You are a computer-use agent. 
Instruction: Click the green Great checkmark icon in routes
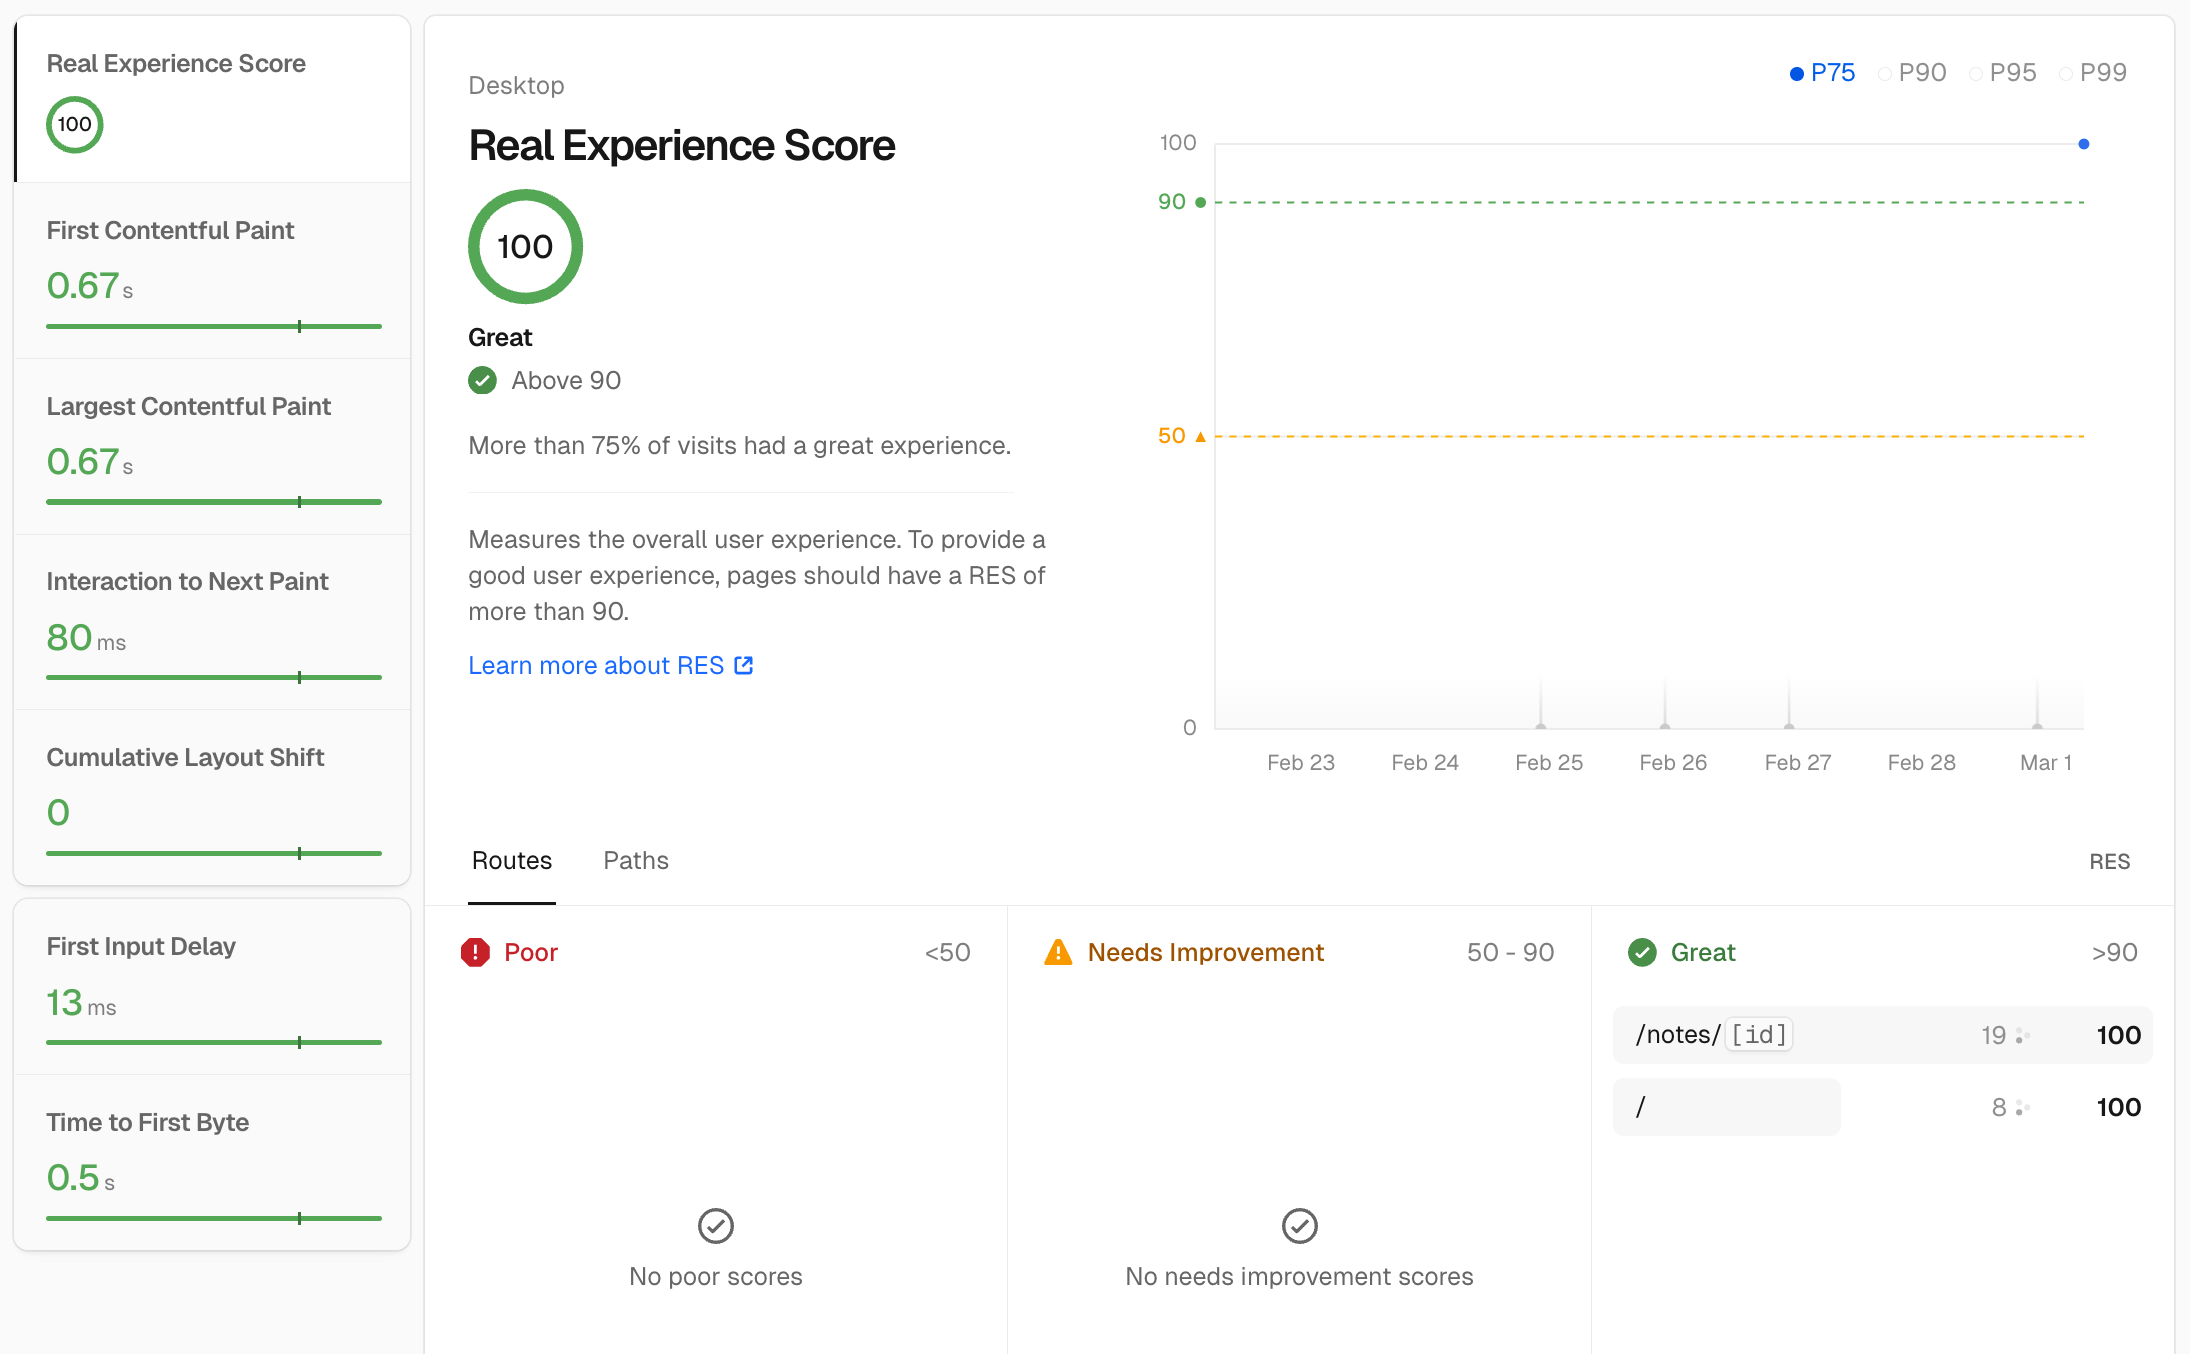point(1641,952)
